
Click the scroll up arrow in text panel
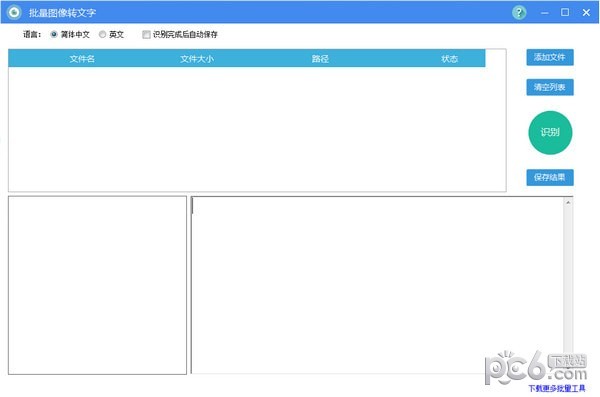pos(568,202)
